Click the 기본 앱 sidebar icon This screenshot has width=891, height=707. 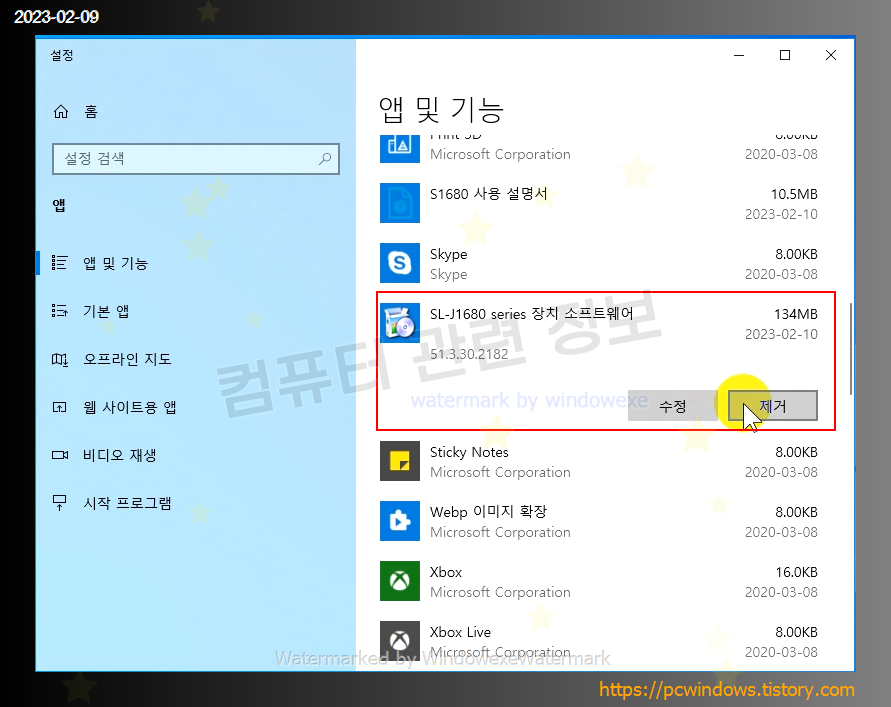[x=60, y=311]
